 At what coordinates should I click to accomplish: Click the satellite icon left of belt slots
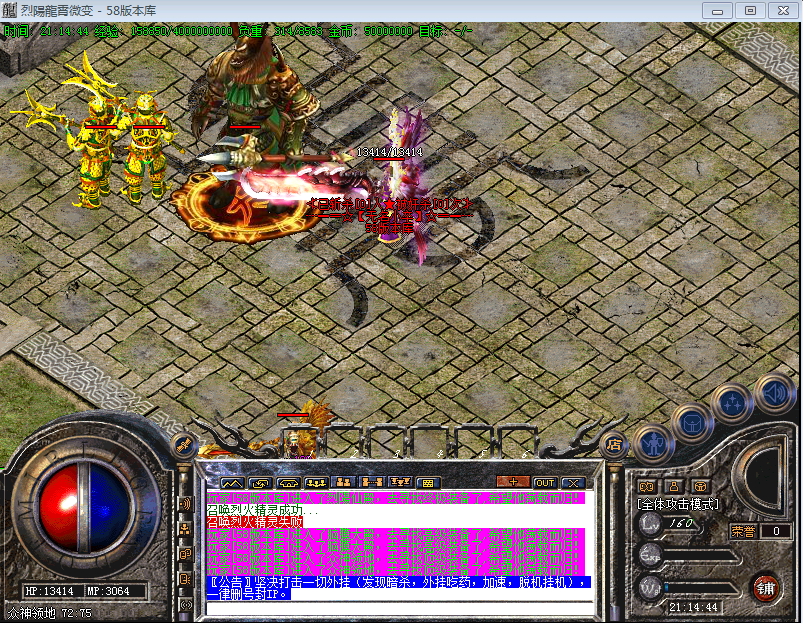tap(183, 446)
